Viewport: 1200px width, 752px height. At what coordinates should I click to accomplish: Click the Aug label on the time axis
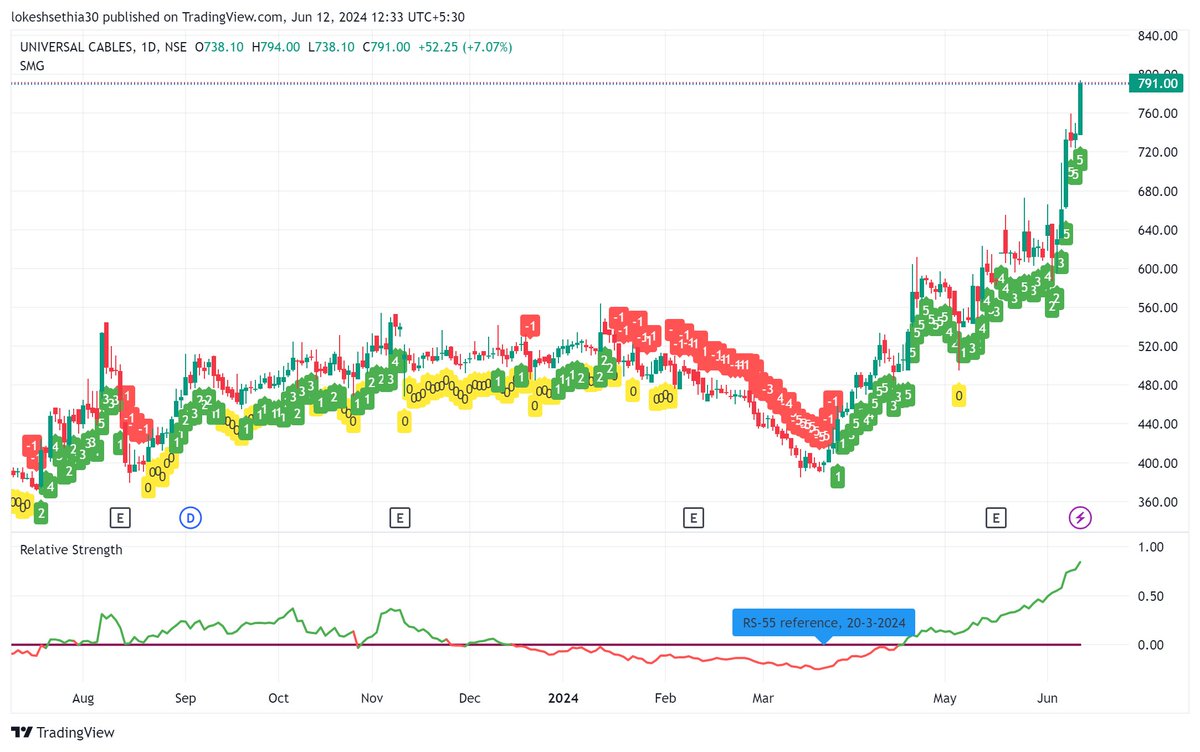tap(83, 697)
